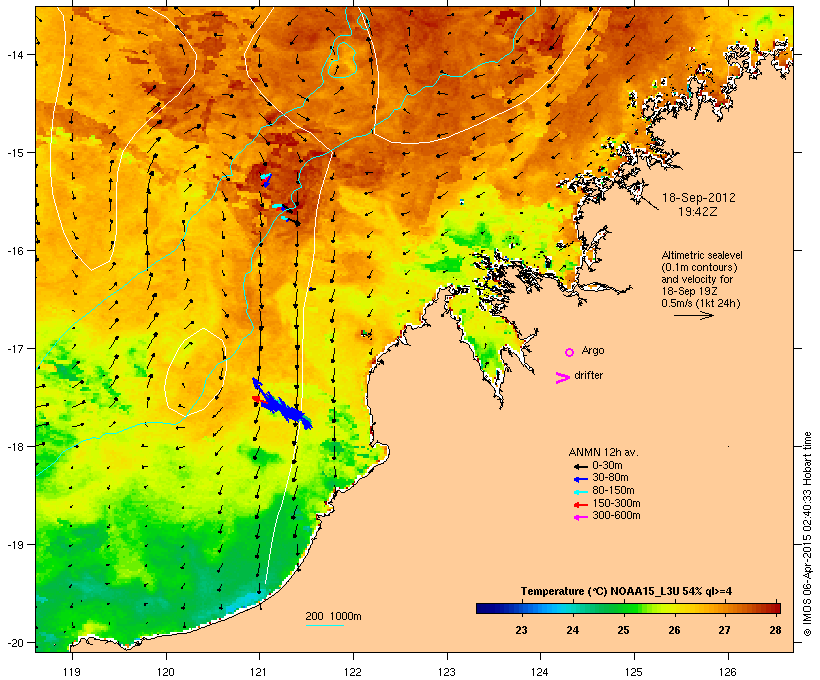Click the red 150-300m arrow in ANMN legend
Viewport: 820px width, 680px height.
pyautogui.click(x=580, y=505)
